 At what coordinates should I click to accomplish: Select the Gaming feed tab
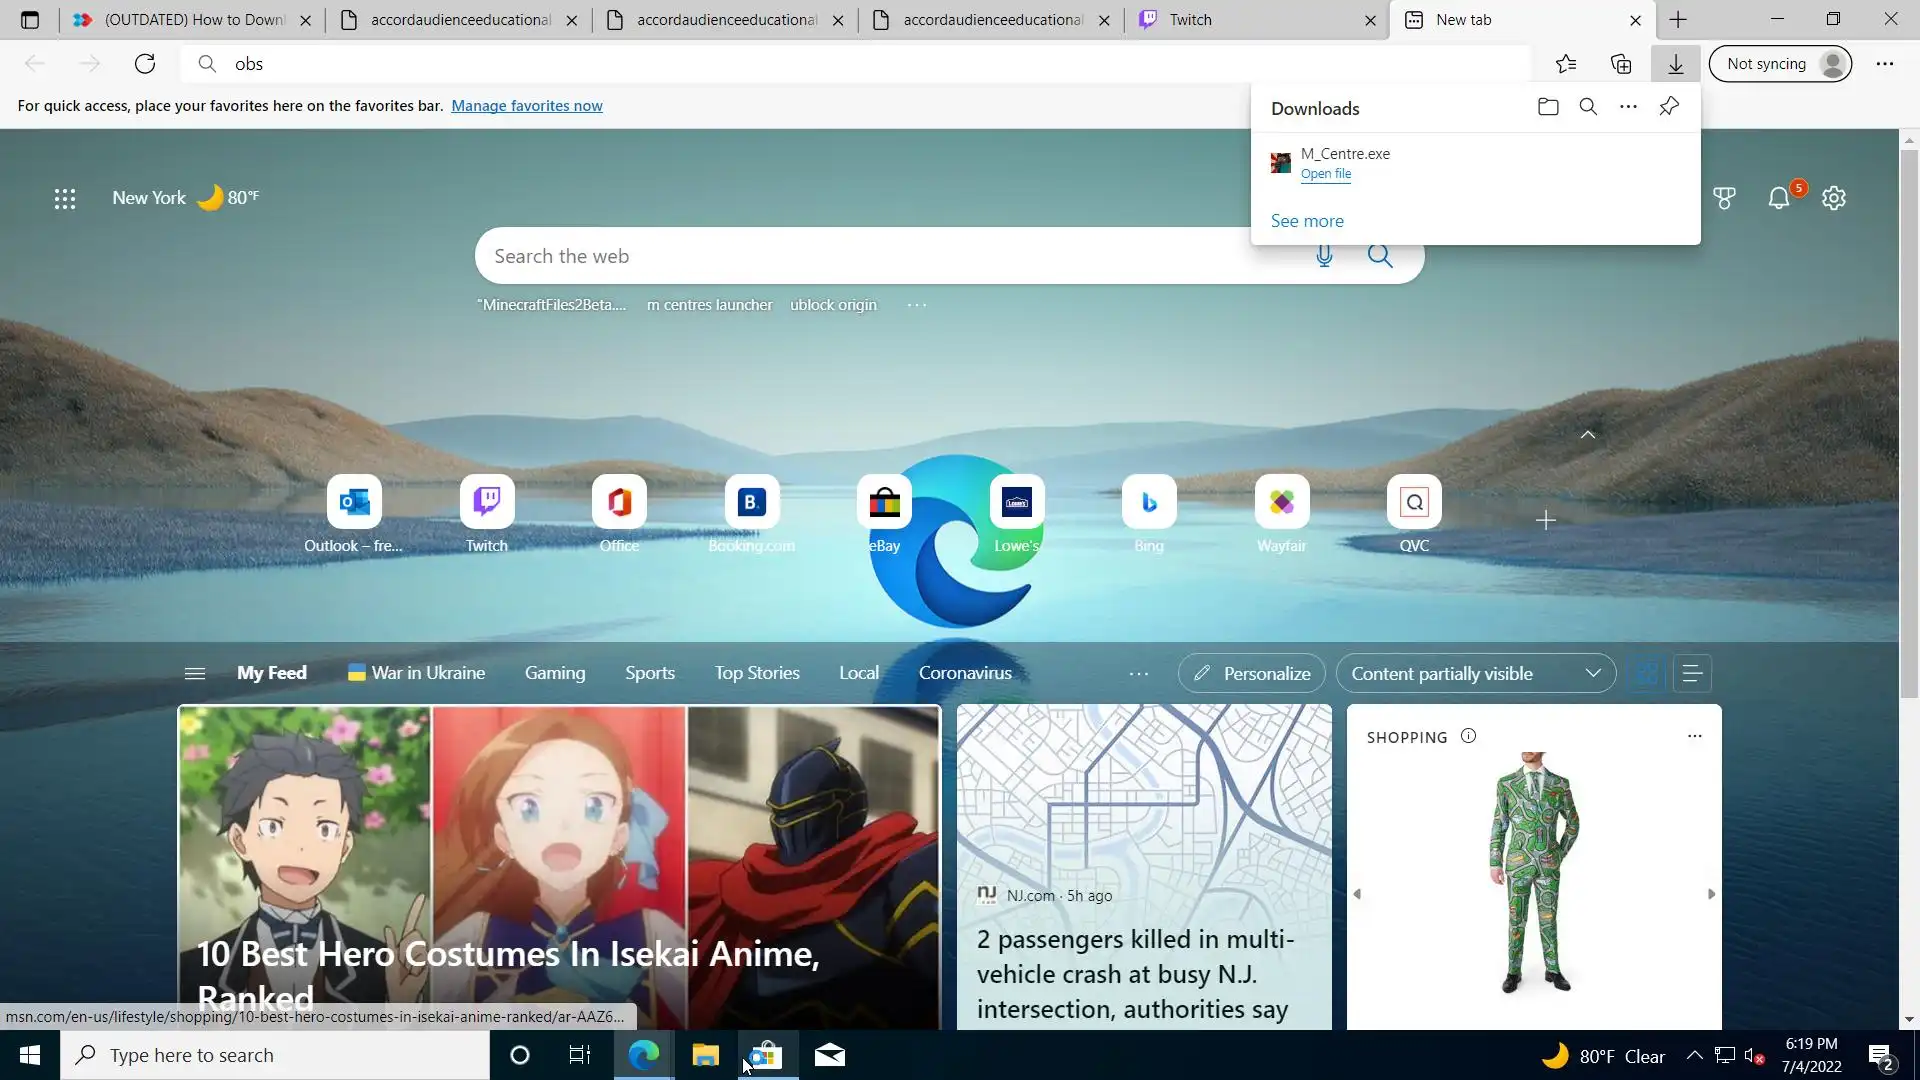[555, 673]
